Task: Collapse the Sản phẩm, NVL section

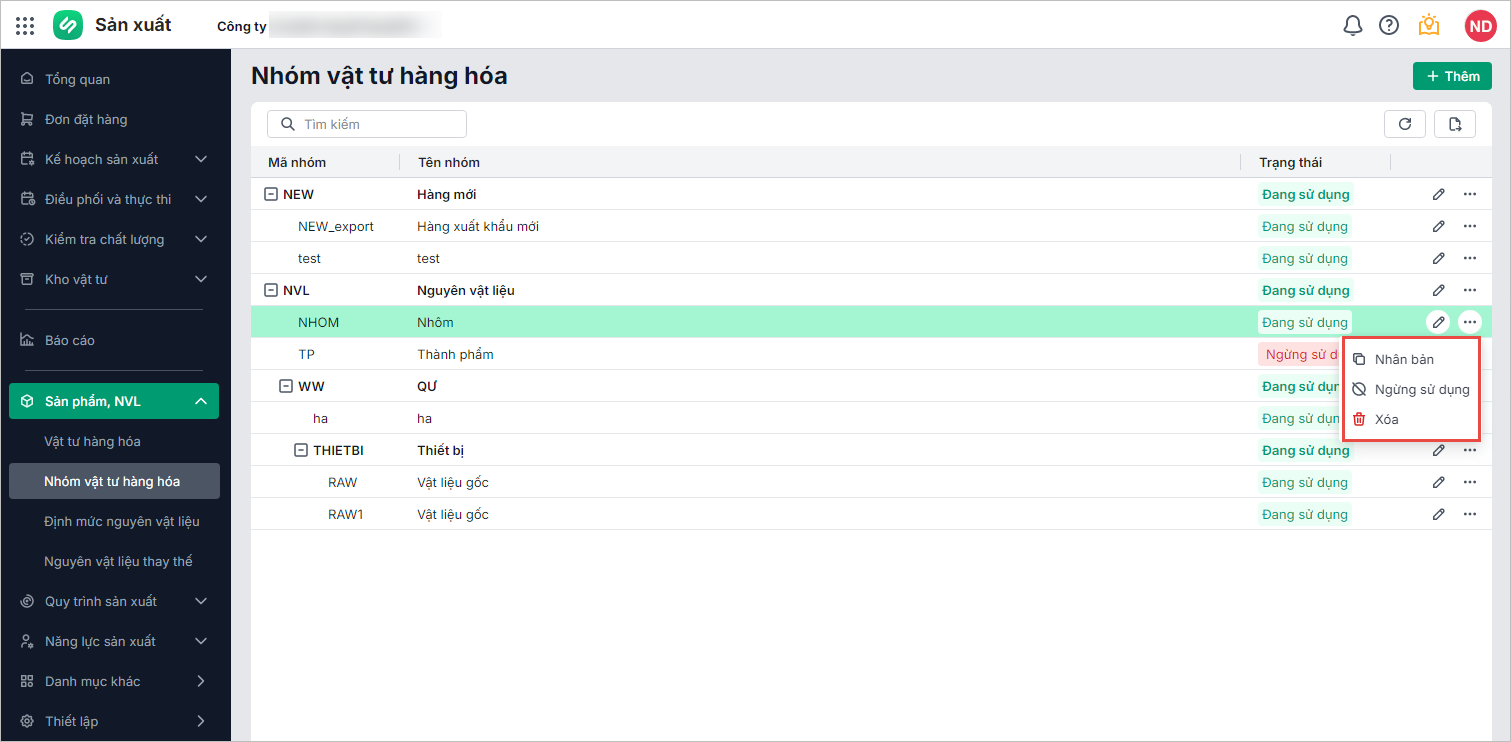Action: coord(201,401)
